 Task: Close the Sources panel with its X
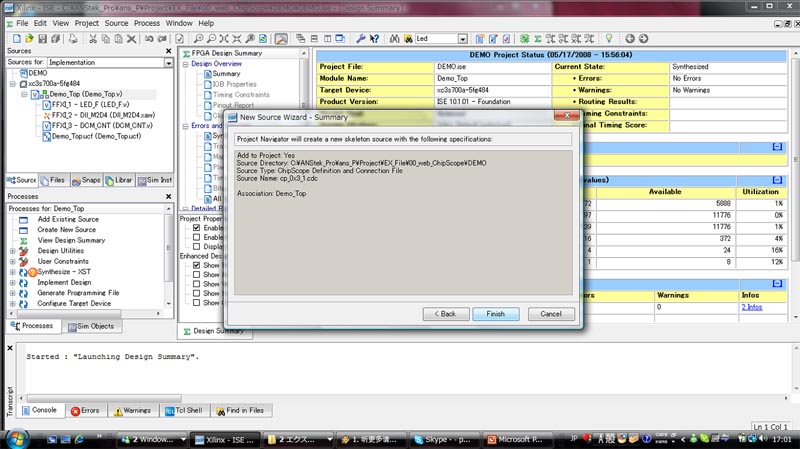click(x=169, y=51)
